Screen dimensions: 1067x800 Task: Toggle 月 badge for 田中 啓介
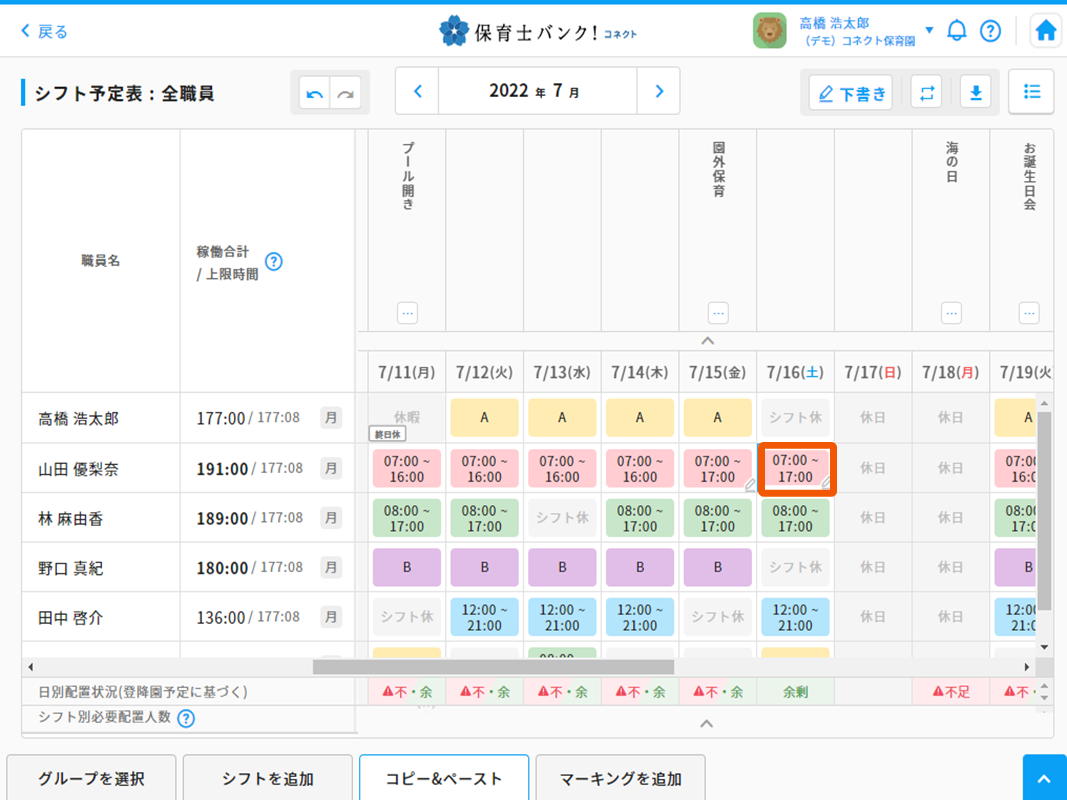(x=331, y=617)
